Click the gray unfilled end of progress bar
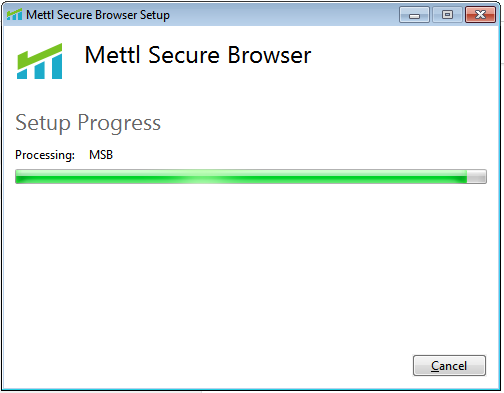The image size is (504, 393). pos(476,176)
